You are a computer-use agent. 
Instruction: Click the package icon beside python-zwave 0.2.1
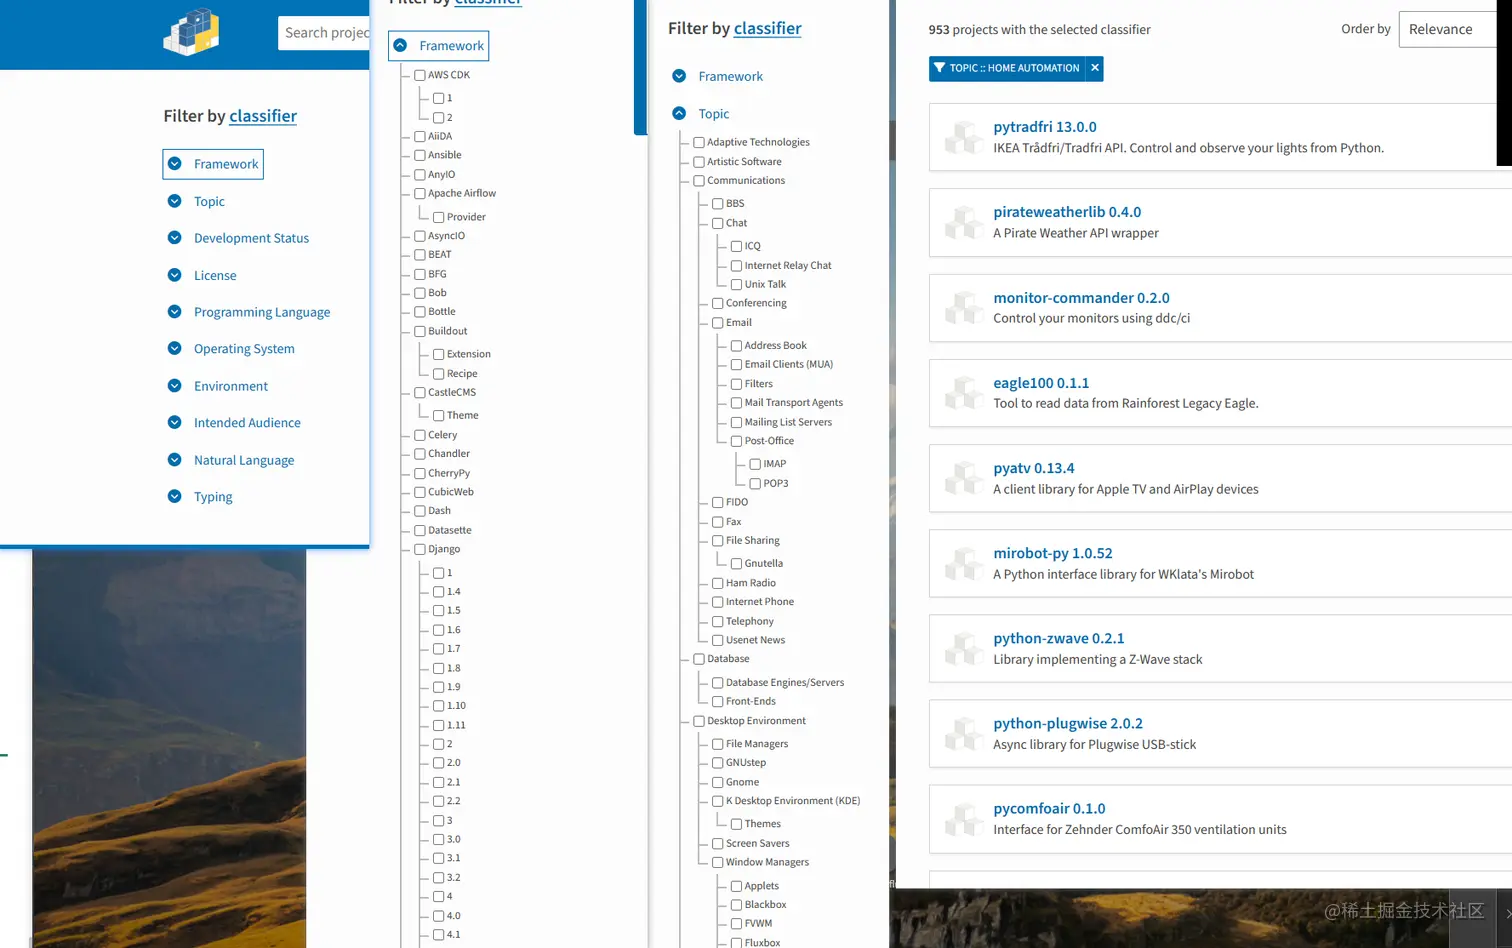pyautogui.click(x=964, y=648)
